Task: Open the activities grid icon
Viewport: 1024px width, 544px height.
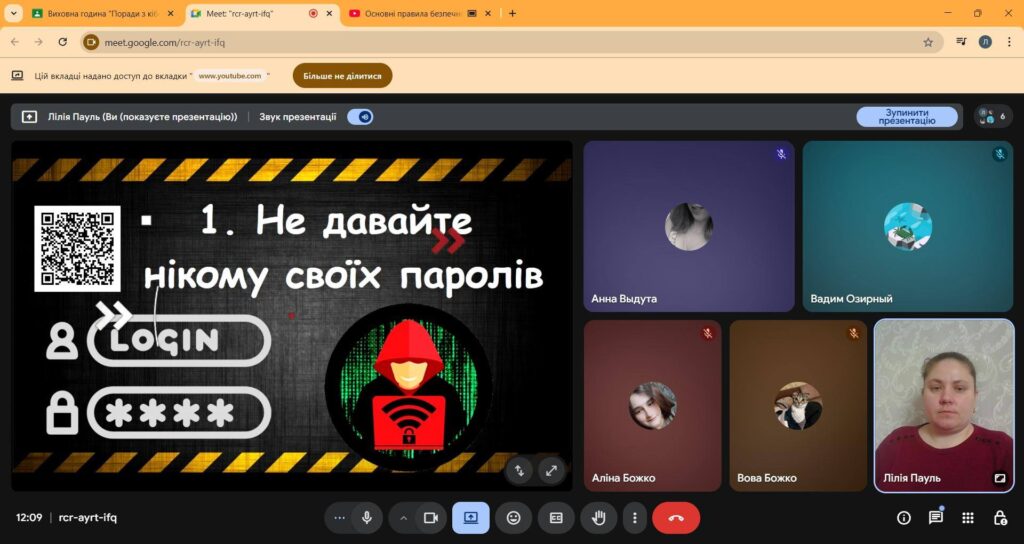Action: point(968,518)
